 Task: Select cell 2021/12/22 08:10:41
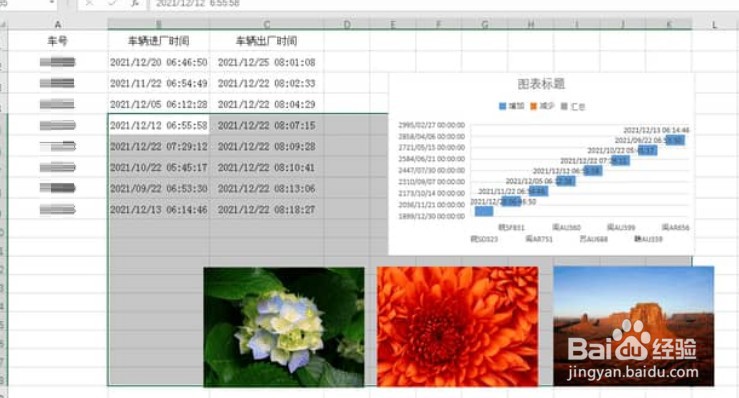[267, 167]
